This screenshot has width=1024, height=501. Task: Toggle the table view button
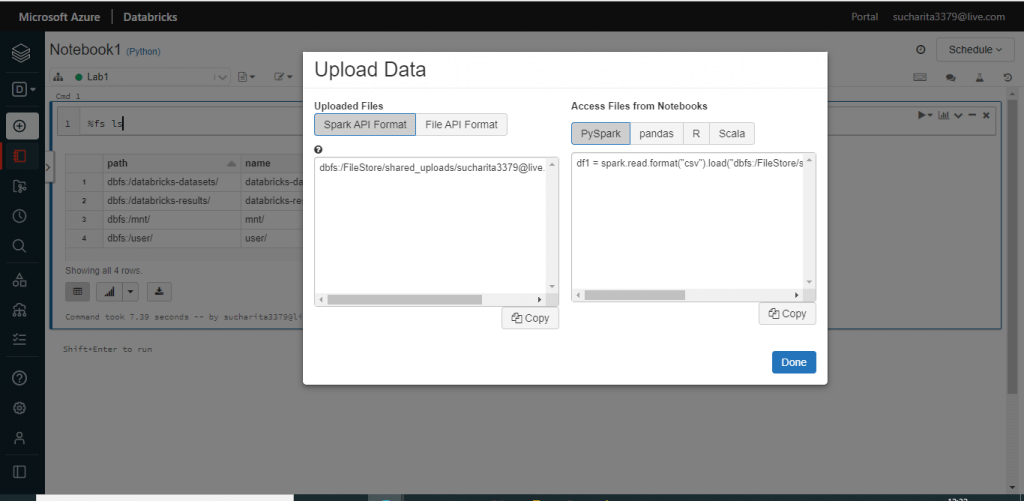pyautogui.click(x=79, y=291)
